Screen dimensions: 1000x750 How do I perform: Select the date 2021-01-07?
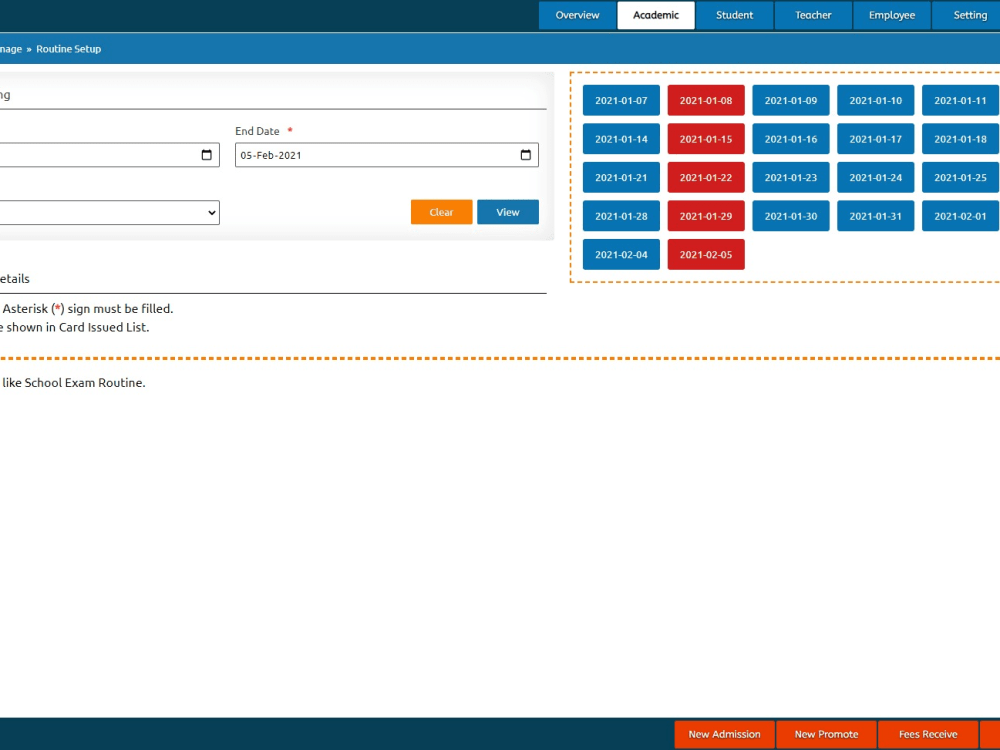(620, 100)
